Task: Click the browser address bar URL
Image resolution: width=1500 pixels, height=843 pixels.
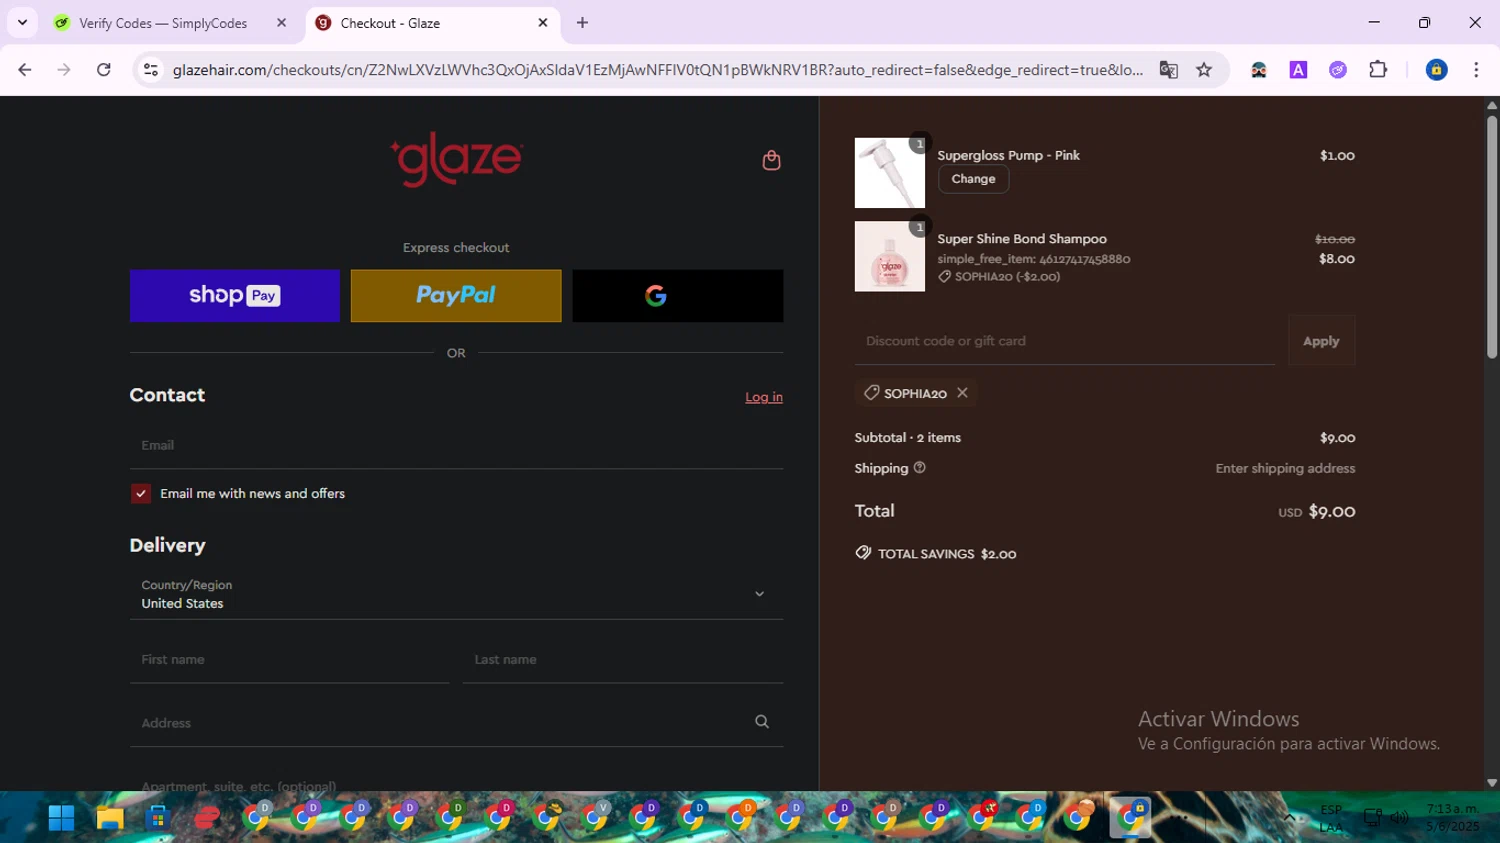Action: click(657, 70)
